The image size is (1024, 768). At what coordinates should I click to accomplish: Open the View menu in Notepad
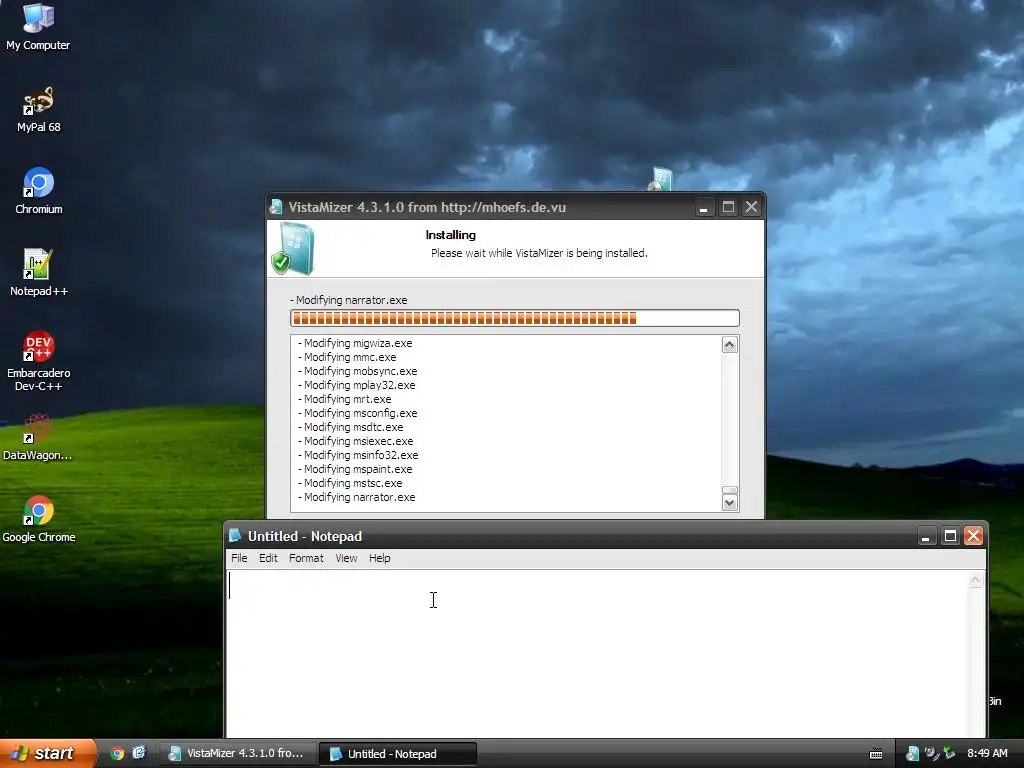click(346, 558)
